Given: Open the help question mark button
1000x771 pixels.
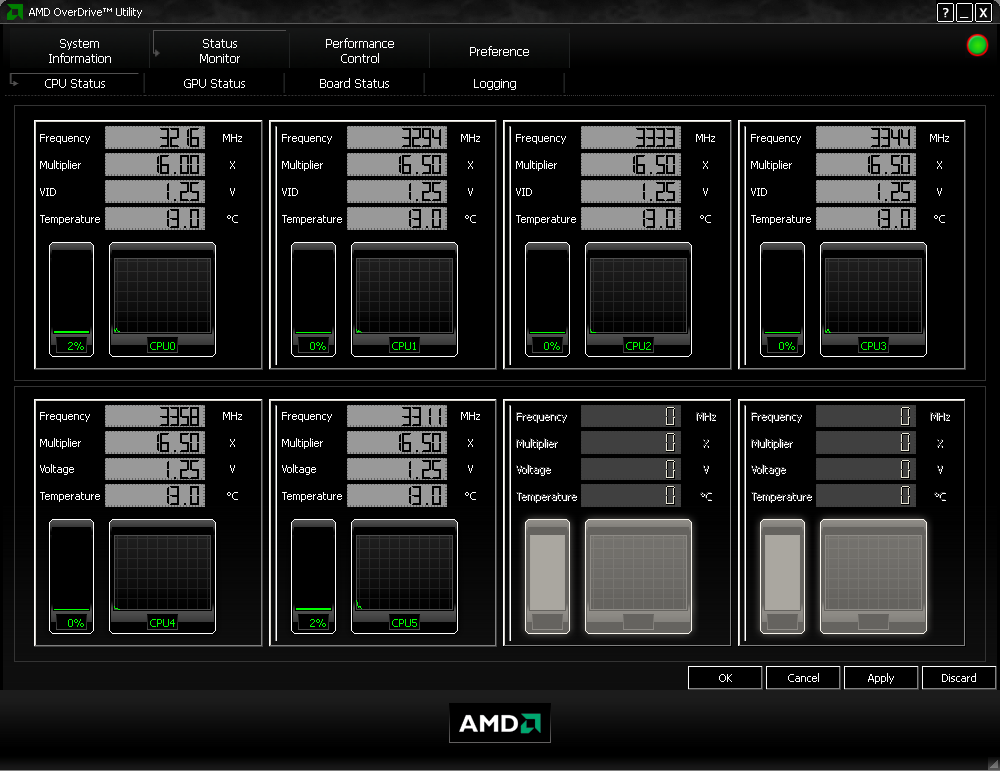Looking at the screenshot, I should pyautogui.click(x=945, y=12).
